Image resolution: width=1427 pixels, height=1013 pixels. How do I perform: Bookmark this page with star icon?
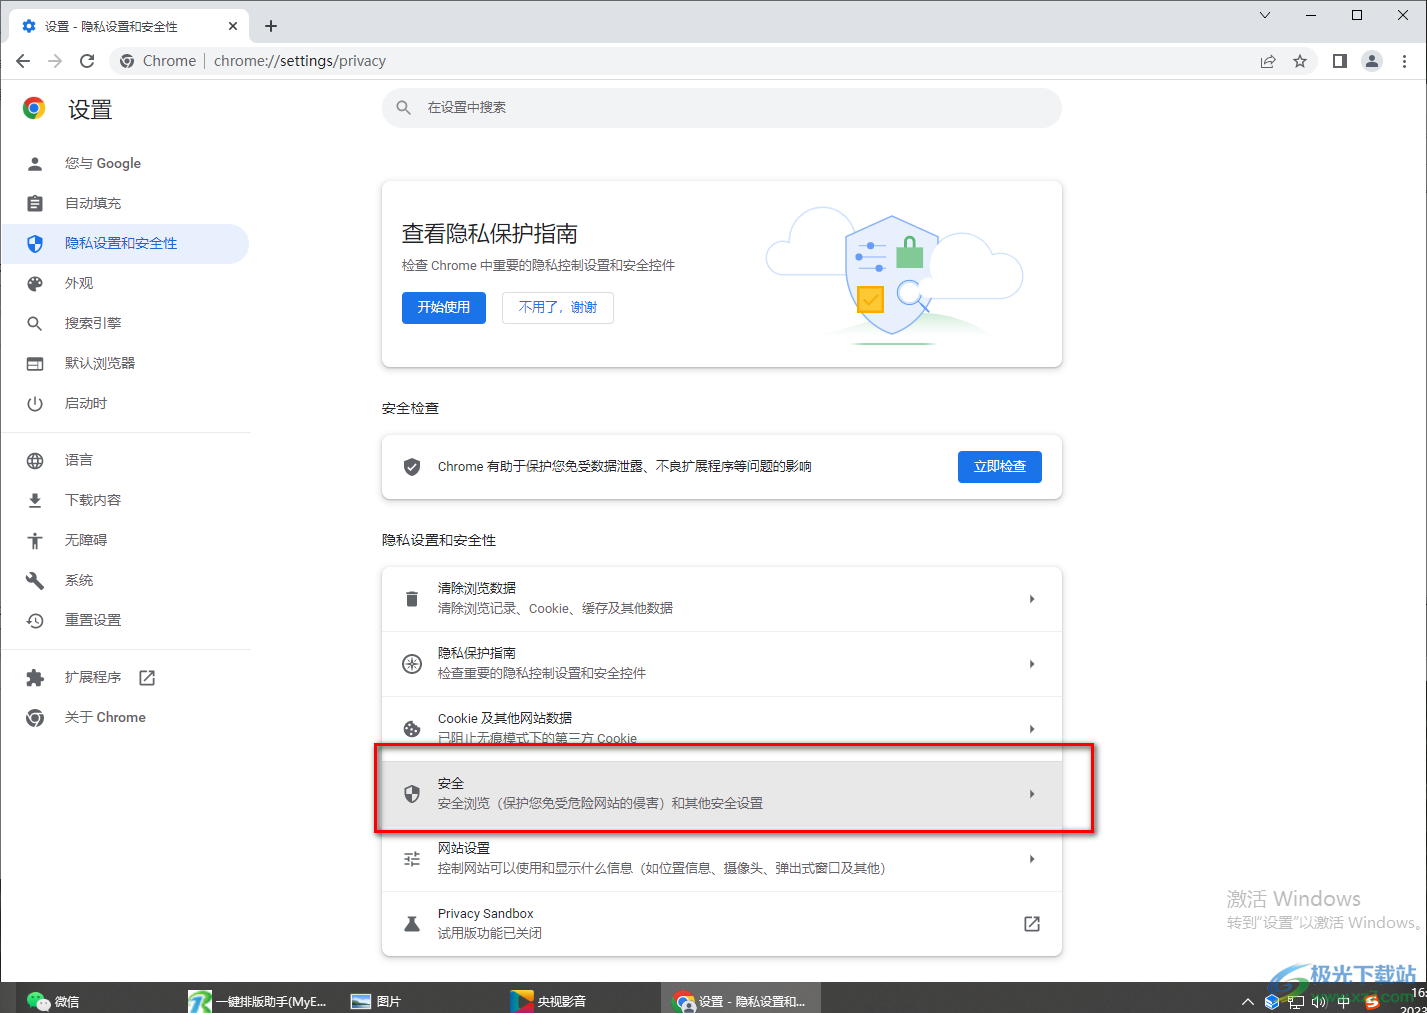(1300, 61)
